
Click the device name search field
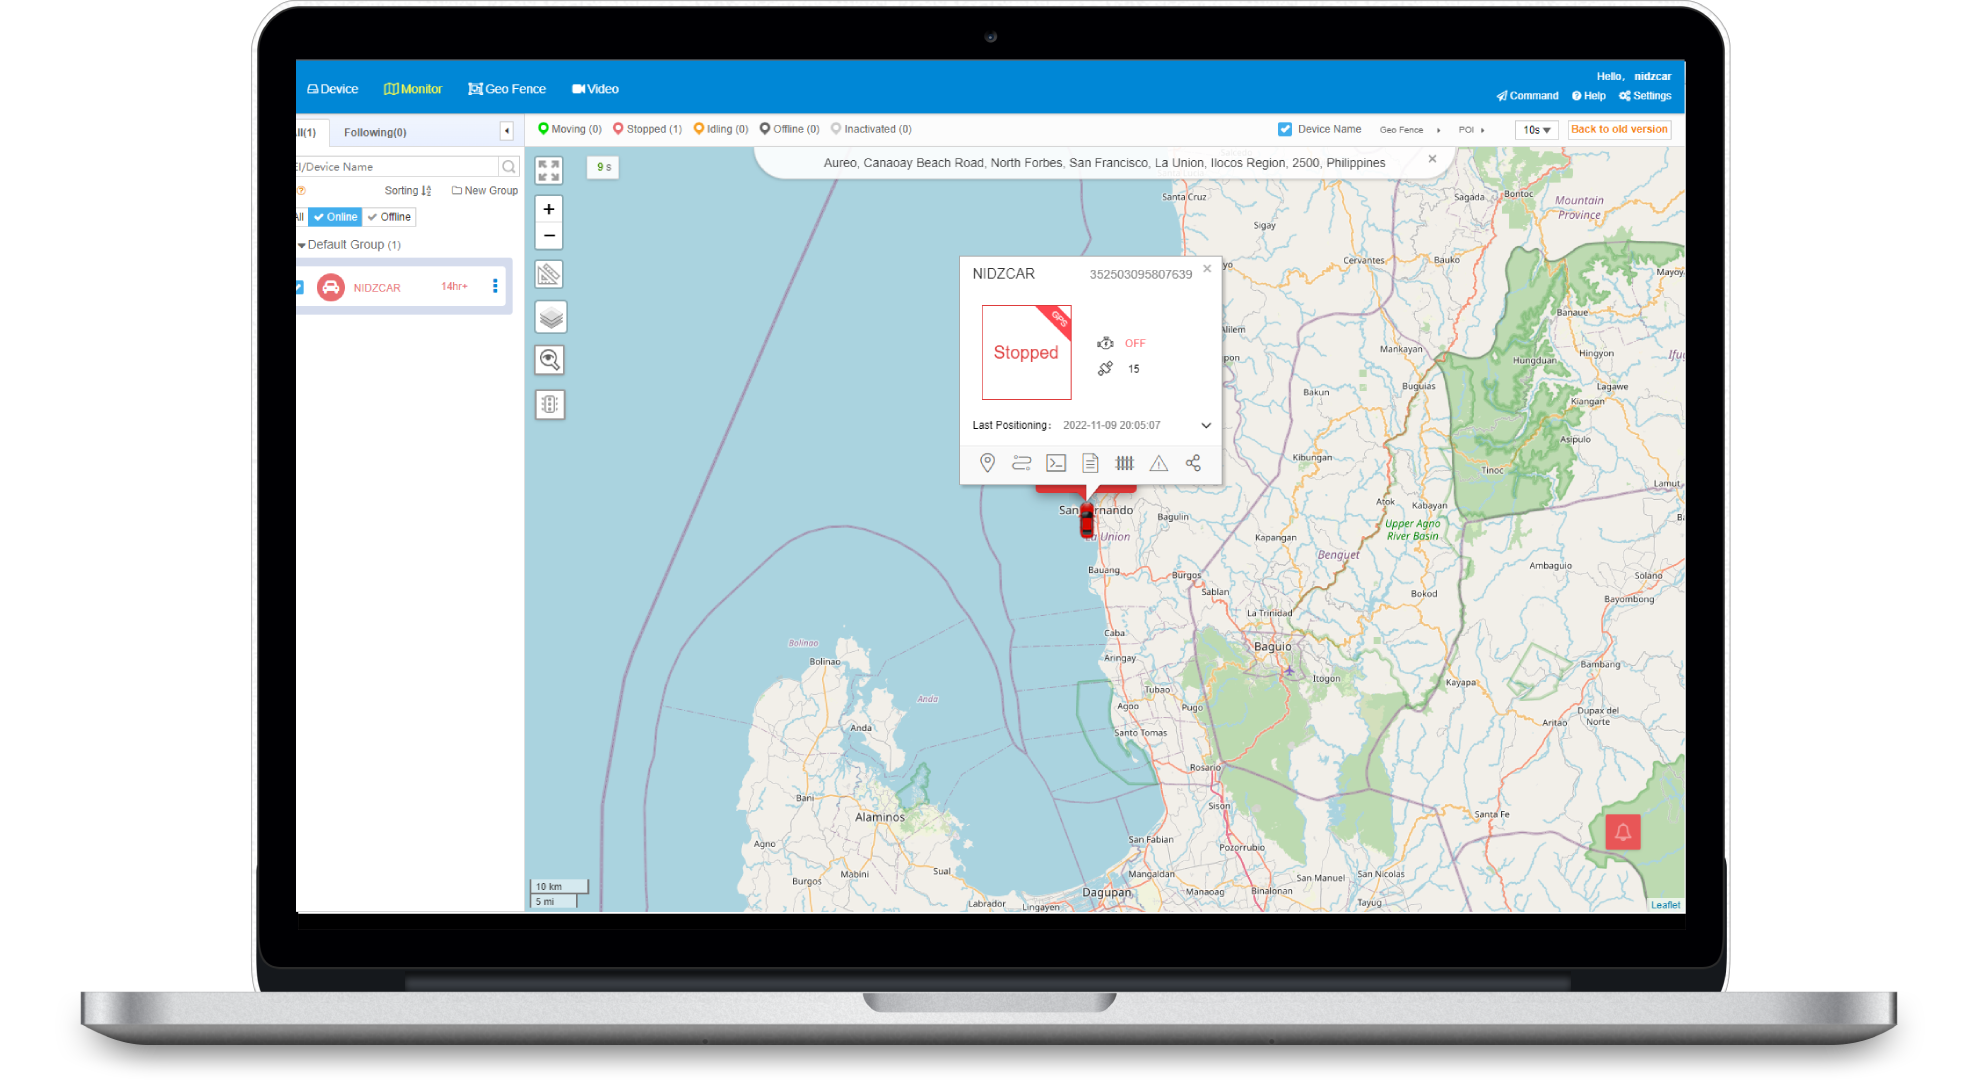click(x=397, y=167)
